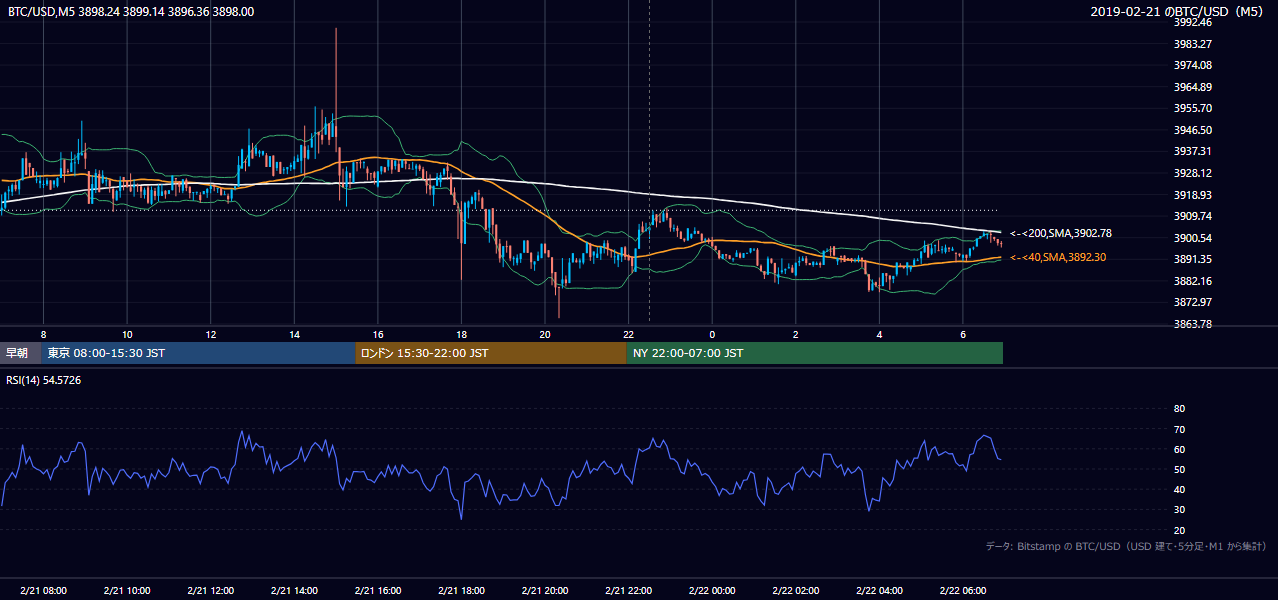Click the 2/21 20:00 time label
Screen dimensions: 1278x600
[544, 591]
